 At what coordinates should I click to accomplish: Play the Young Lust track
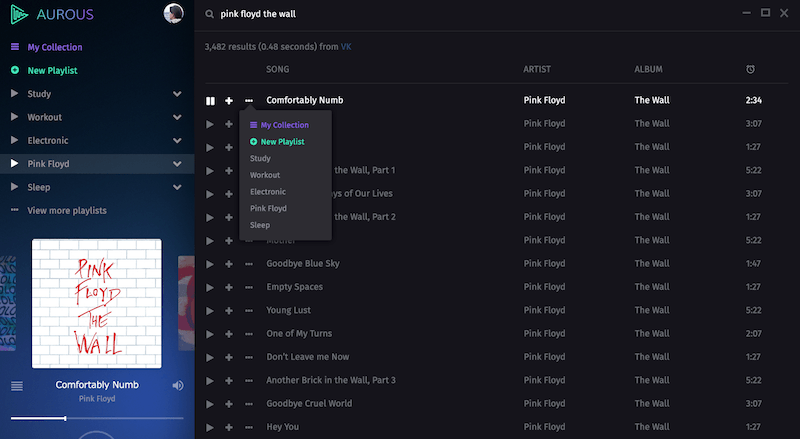(x=210, y=311)
